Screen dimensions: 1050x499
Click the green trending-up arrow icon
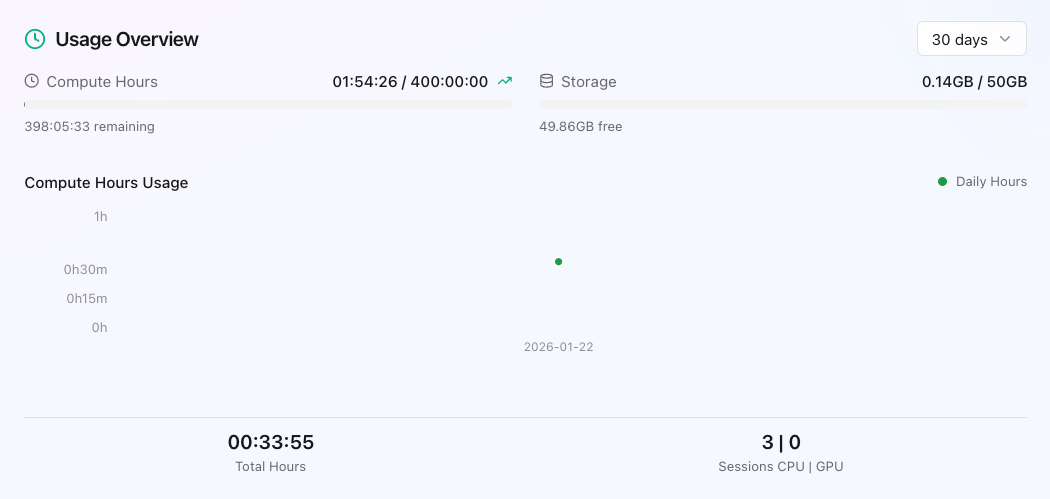(505, 81)
